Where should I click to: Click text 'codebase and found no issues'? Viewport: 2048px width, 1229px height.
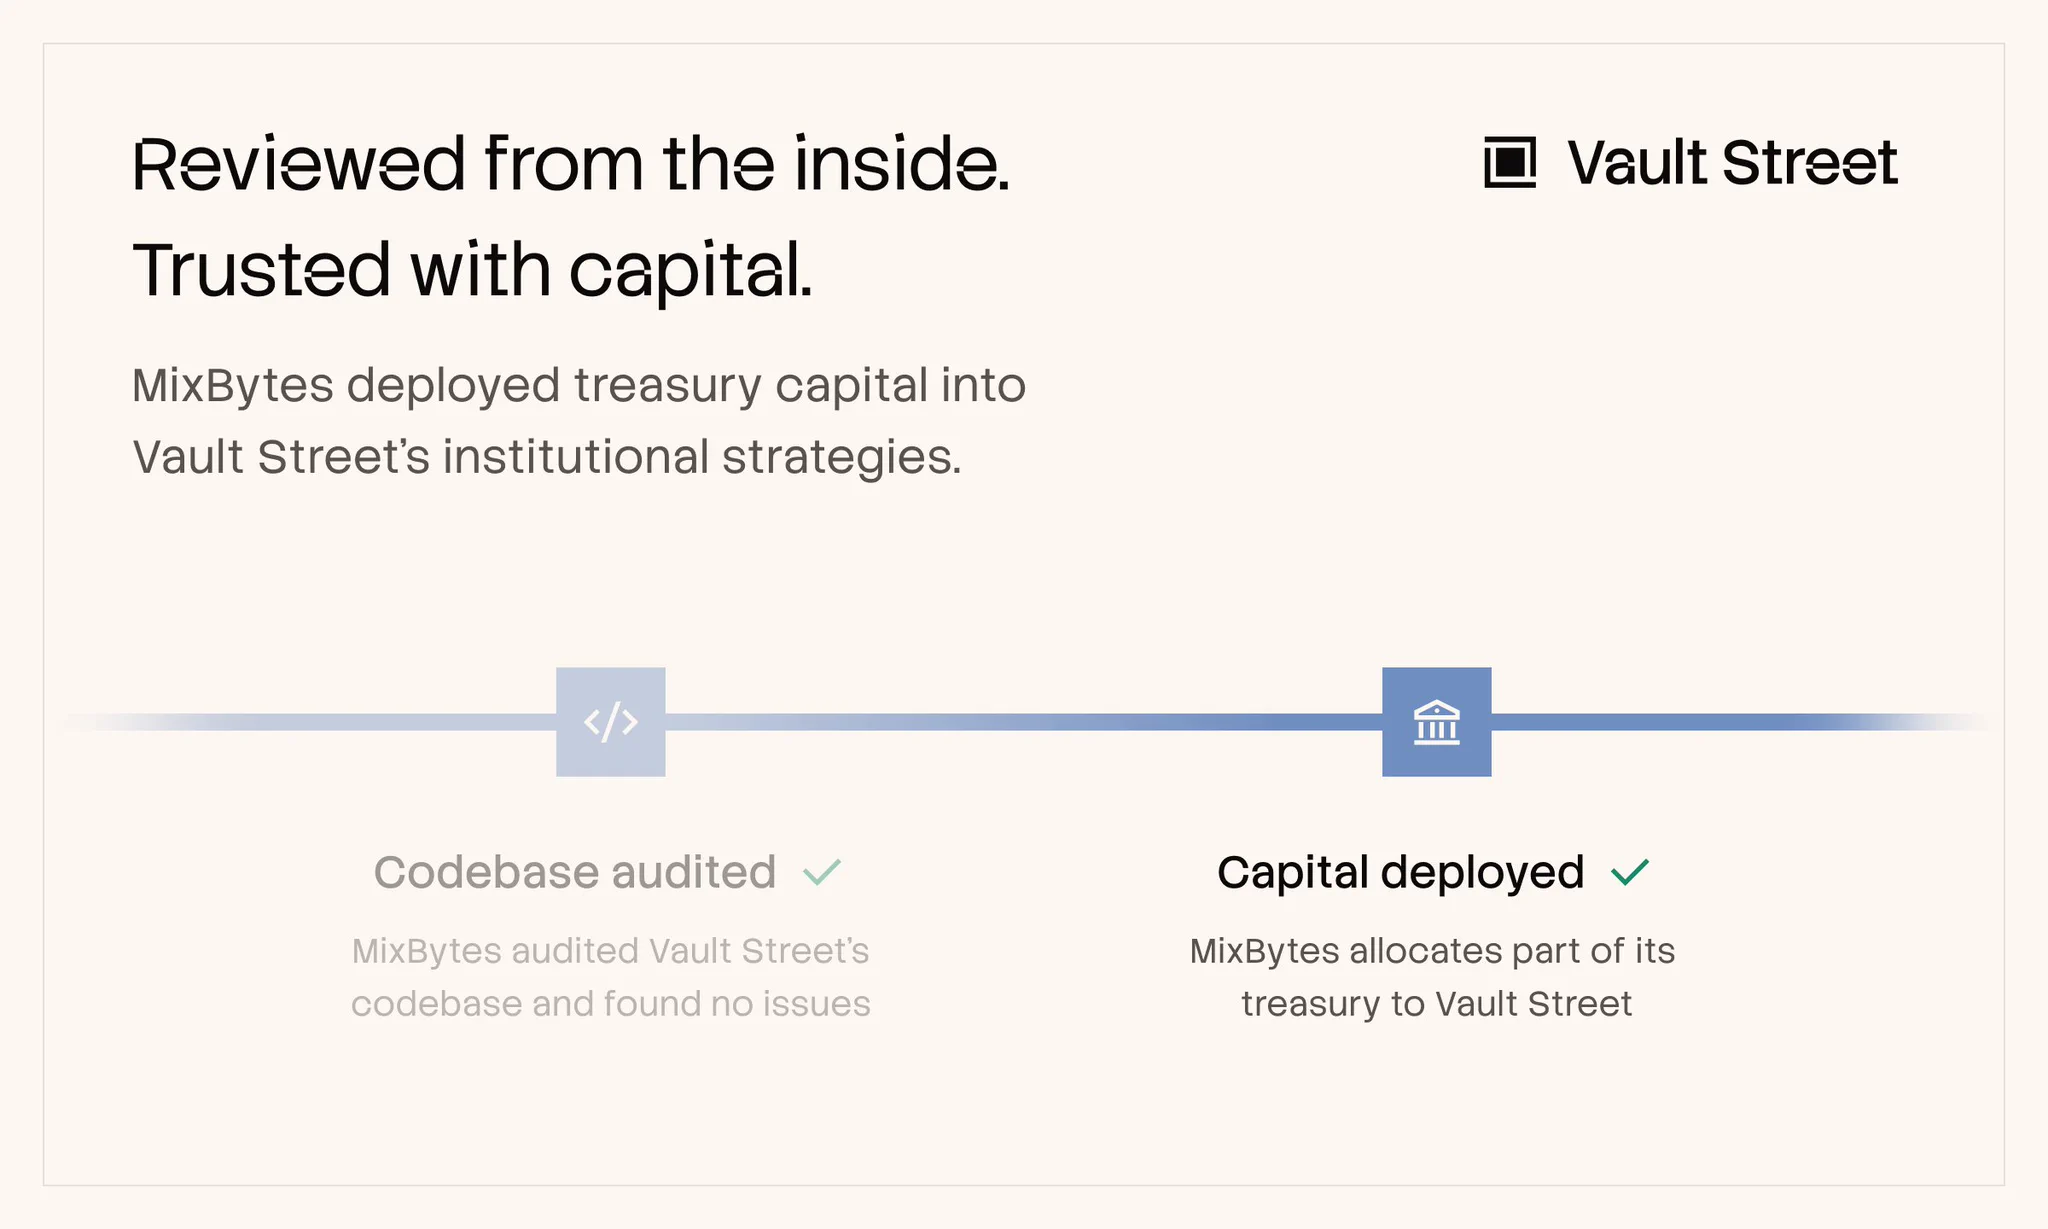pyautogui.click(x=611, y=1003)
